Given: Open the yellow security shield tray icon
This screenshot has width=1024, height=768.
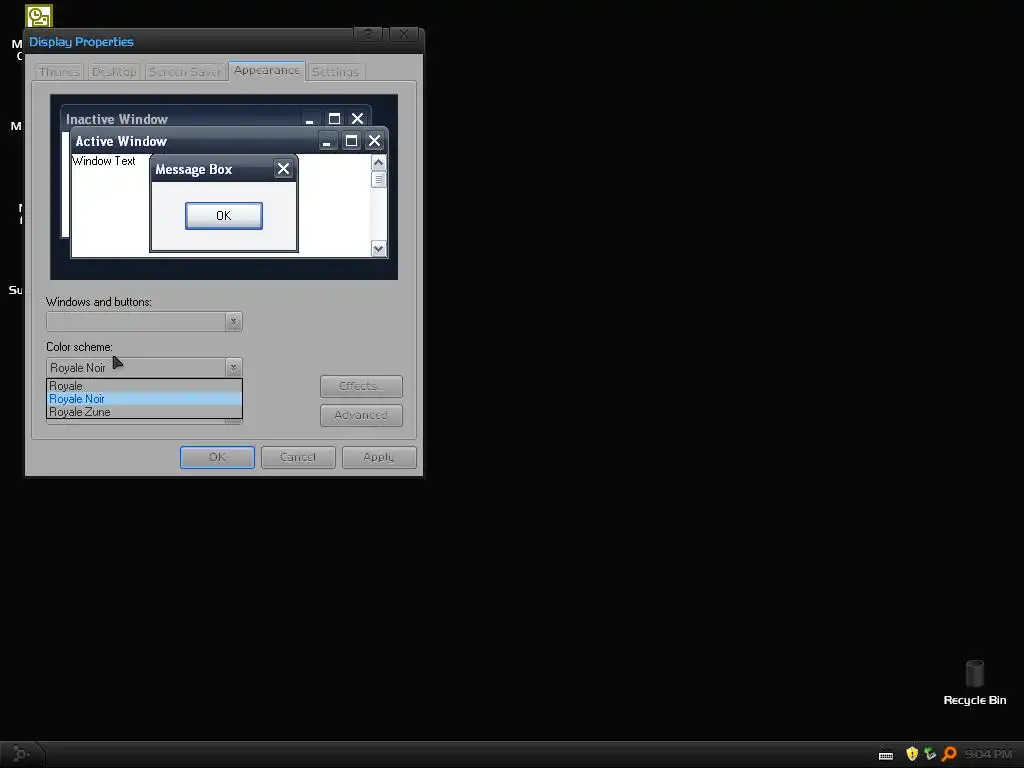Looking at the screenshot, I should (912, 754).
